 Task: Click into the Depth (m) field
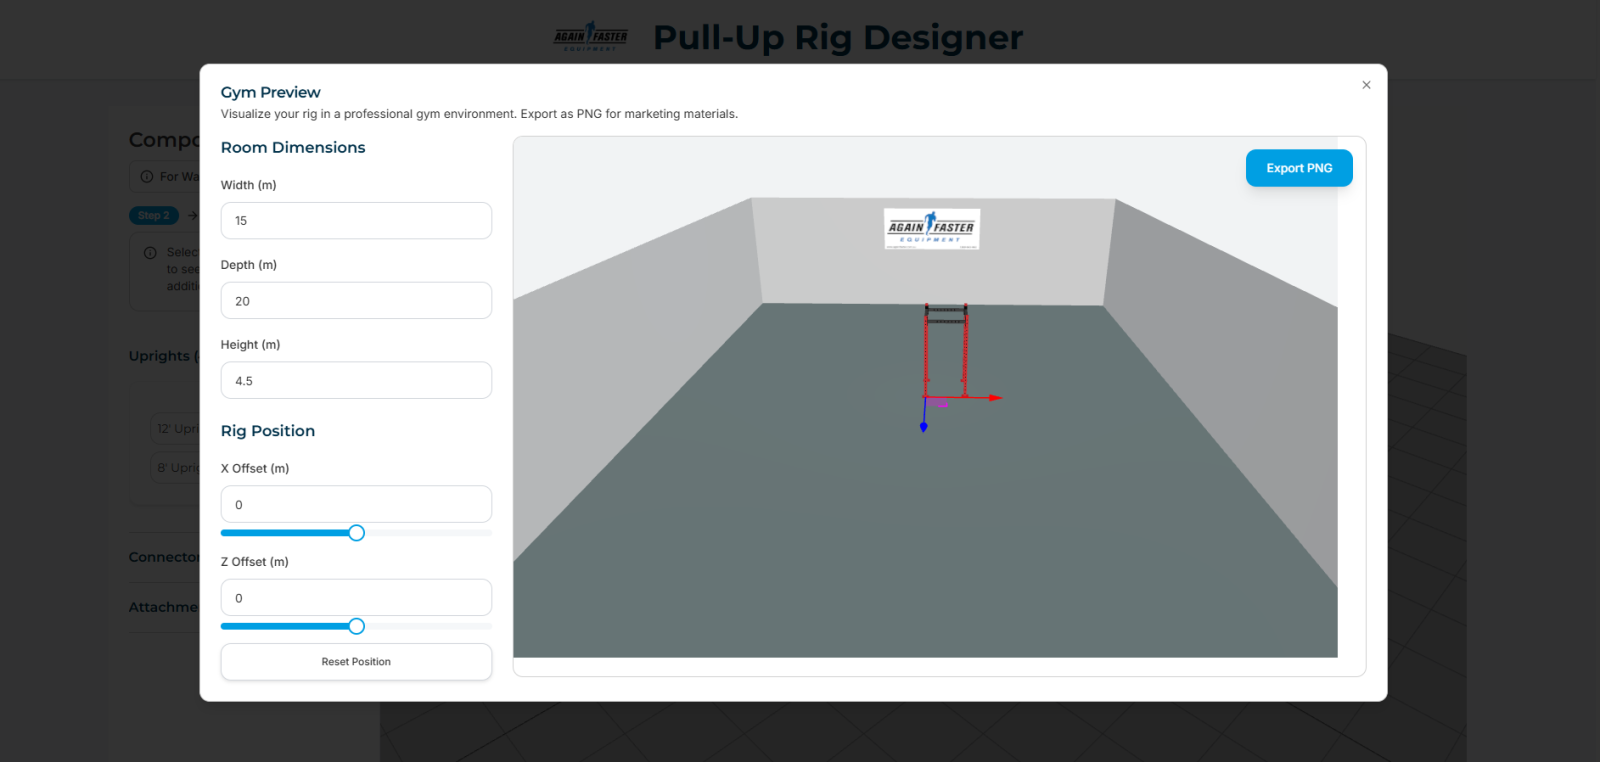356,301
